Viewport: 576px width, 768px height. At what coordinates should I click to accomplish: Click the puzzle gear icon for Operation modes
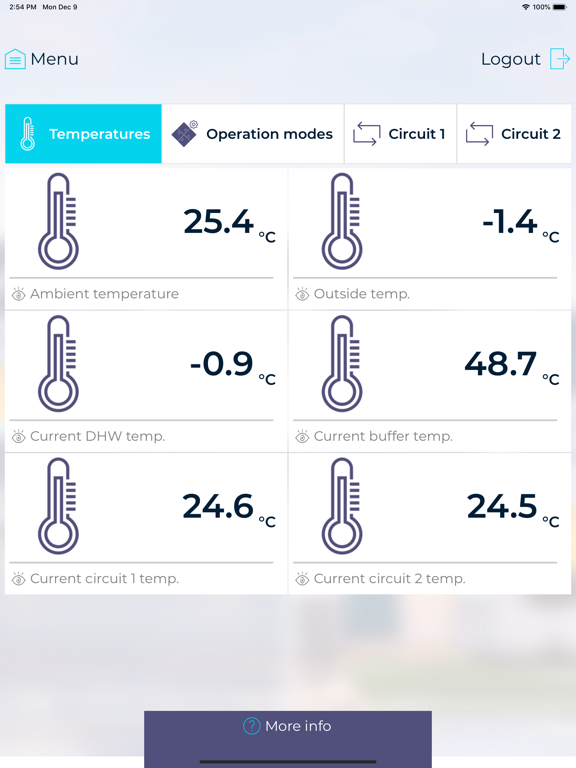click(185, 133)
